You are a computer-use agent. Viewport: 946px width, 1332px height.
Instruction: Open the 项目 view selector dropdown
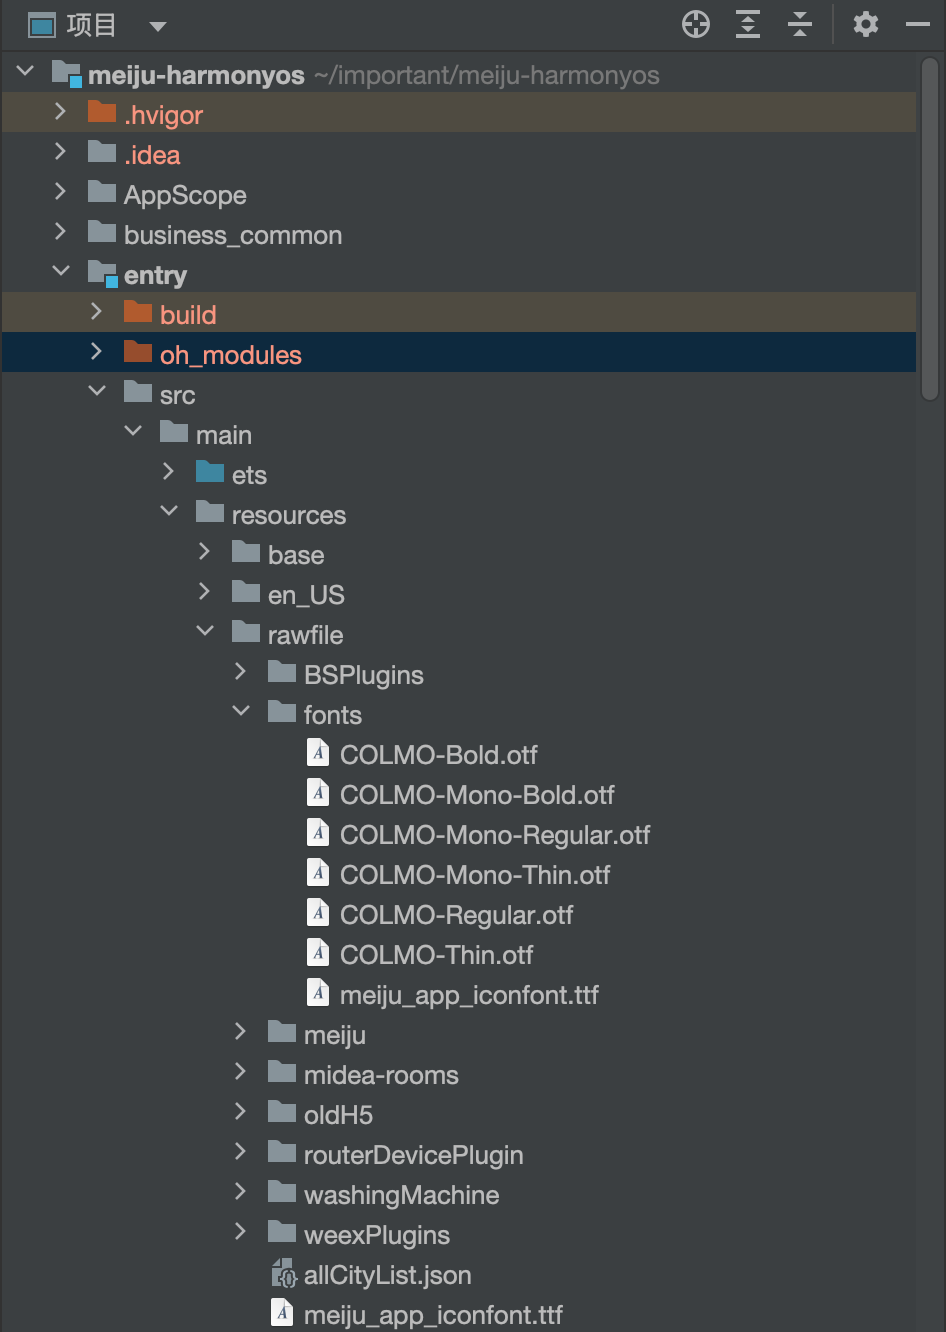point(157,26)
